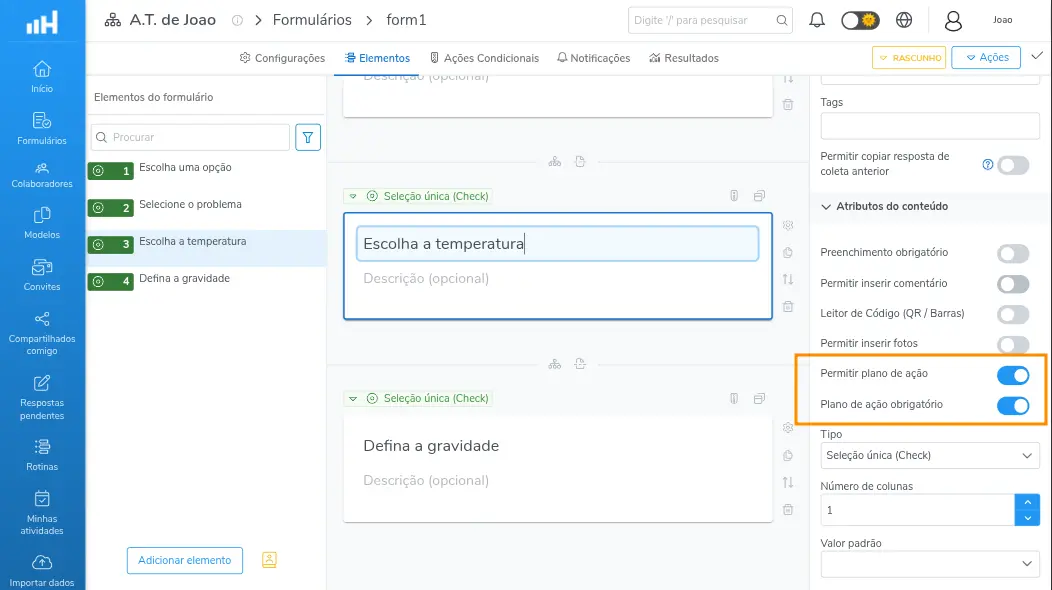Select element 4 Defina a gravidade

(206, 281)
